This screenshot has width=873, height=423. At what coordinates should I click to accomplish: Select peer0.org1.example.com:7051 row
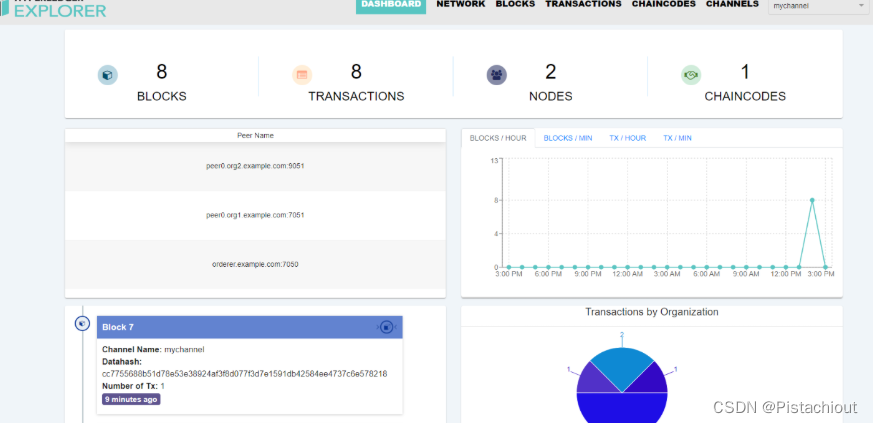click(256, 215)
